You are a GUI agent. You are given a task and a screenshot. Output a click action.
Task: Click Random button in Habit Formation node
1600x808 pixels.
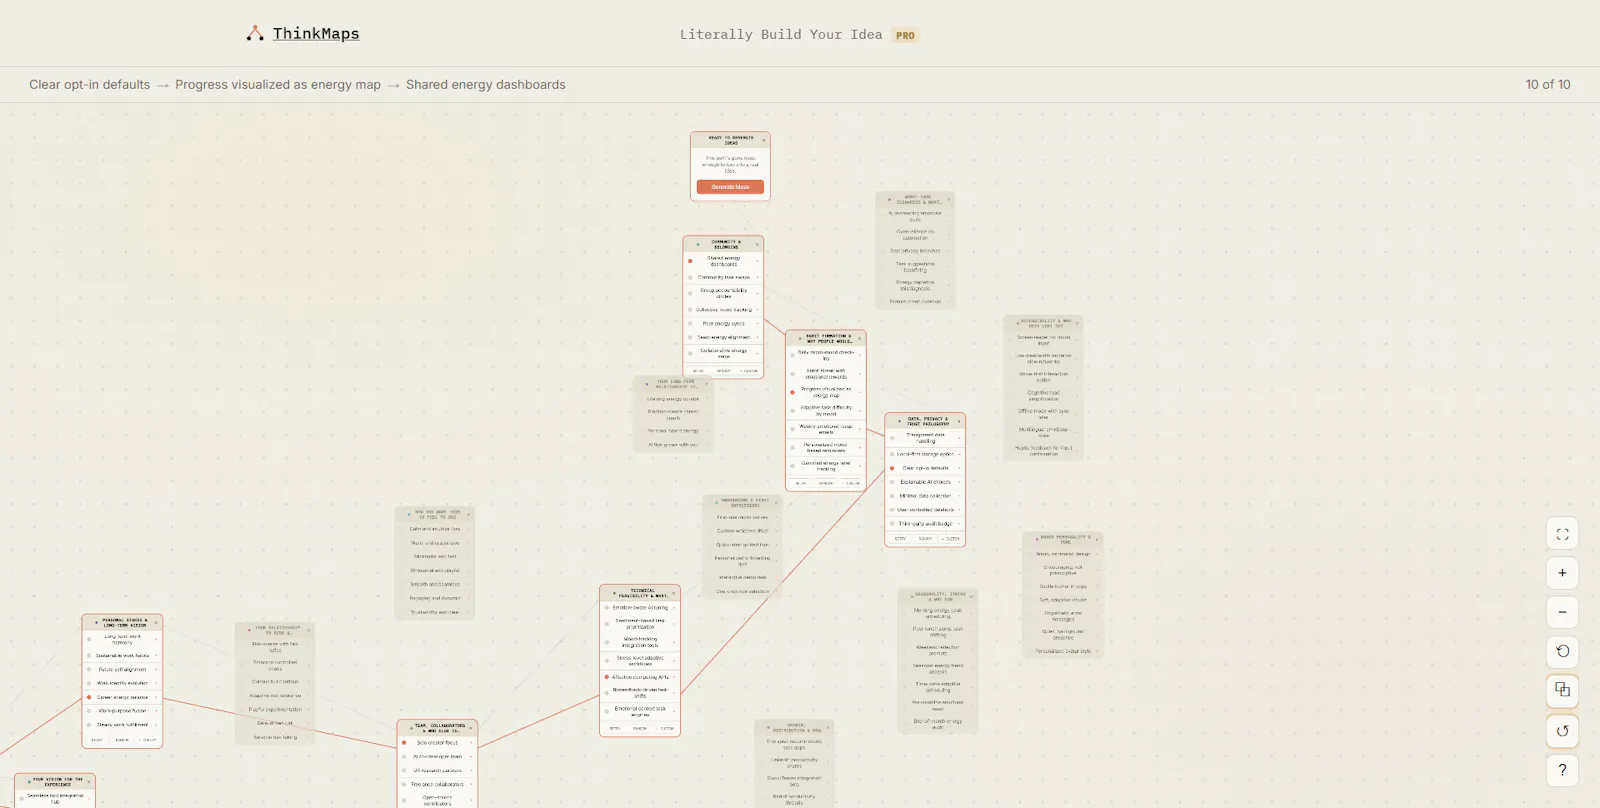coord(826,484)
